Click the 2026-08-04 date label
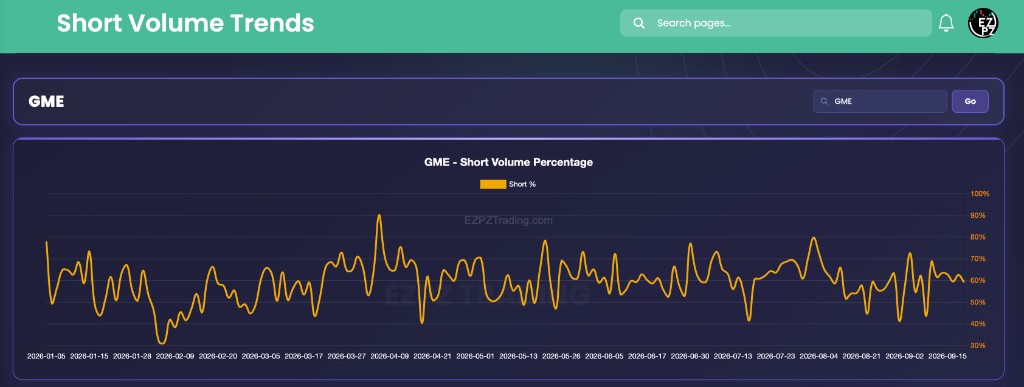 click(819, 356)
